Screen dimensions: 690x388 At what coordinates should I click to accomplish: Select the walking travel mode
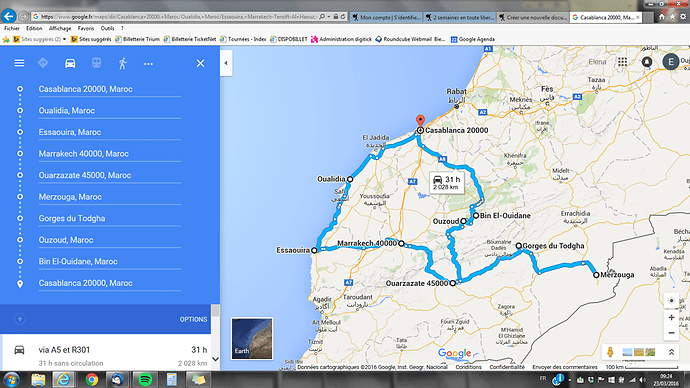point(123,63)
